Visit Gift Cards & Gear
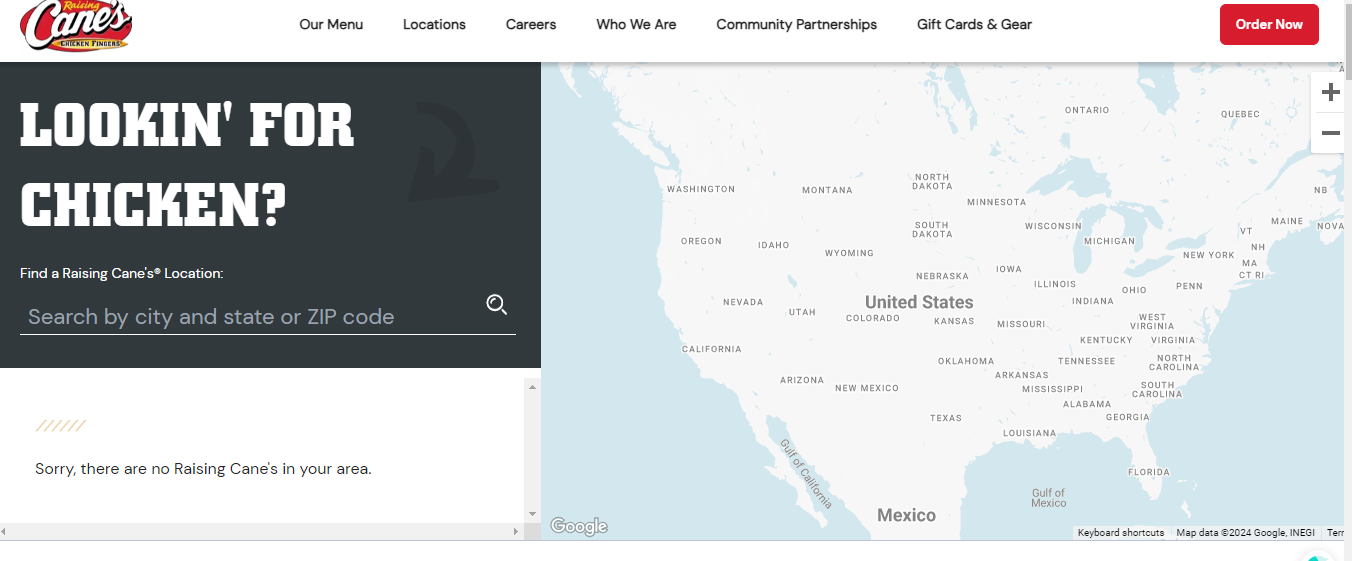The image size is (1352, 561). pyautogui.click(x=974, y=24)
